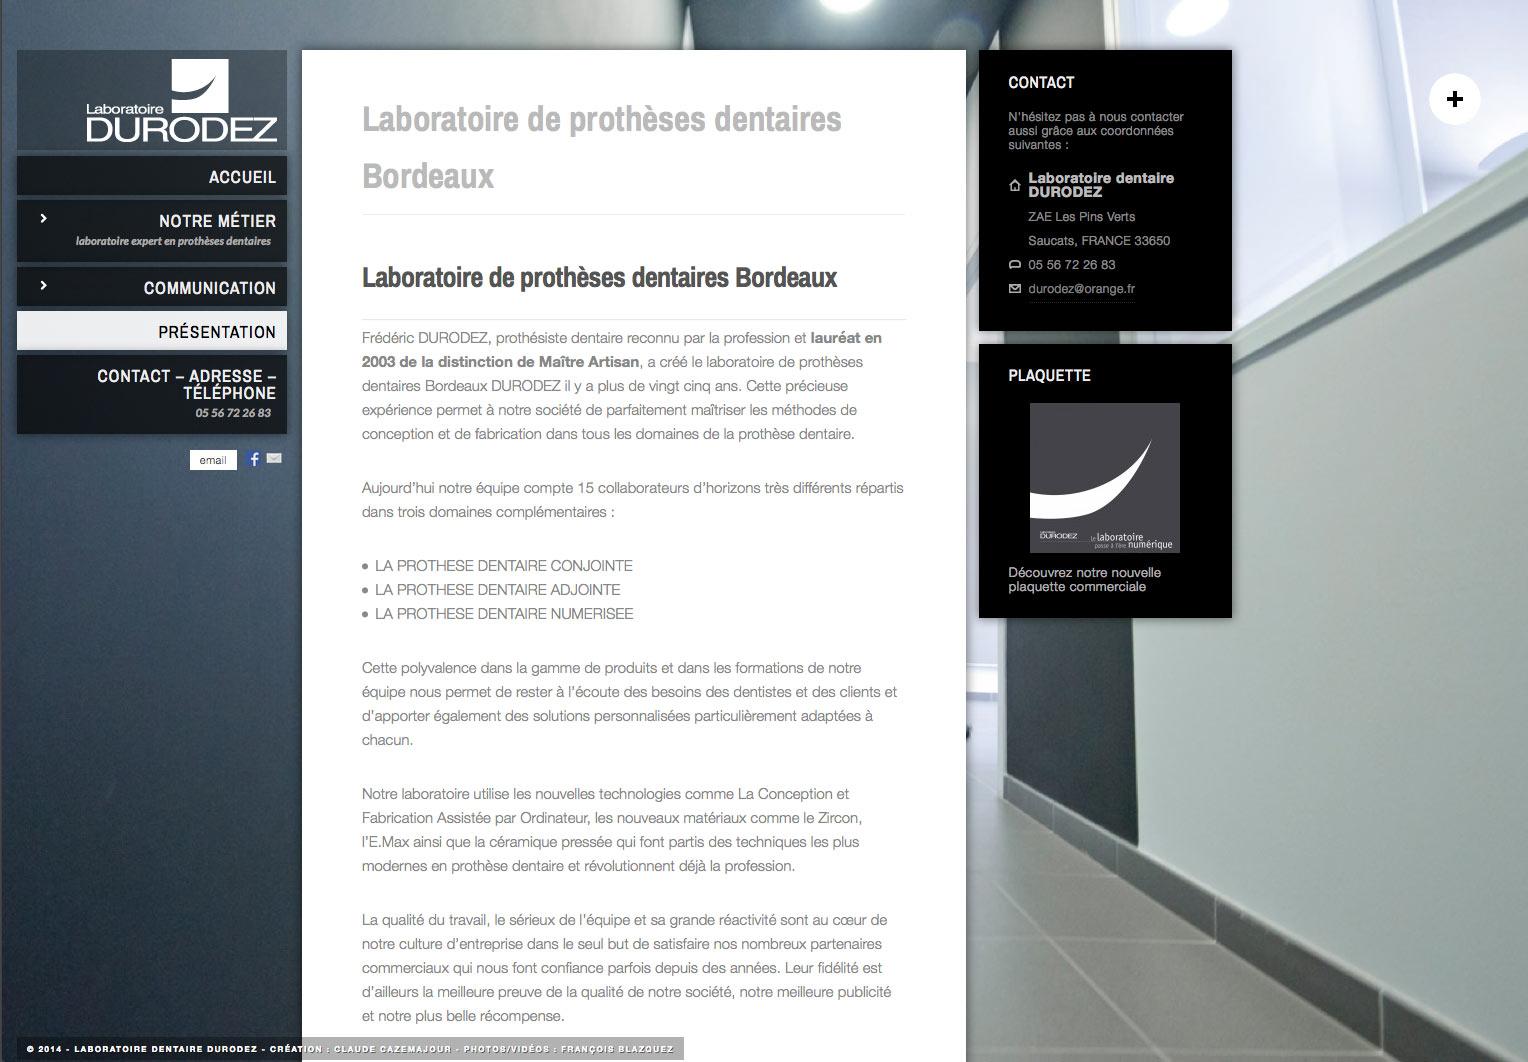Click the dark subheading 'Laboratoire de prothèses dentaires Bordeaux'

tap(599, 277)
